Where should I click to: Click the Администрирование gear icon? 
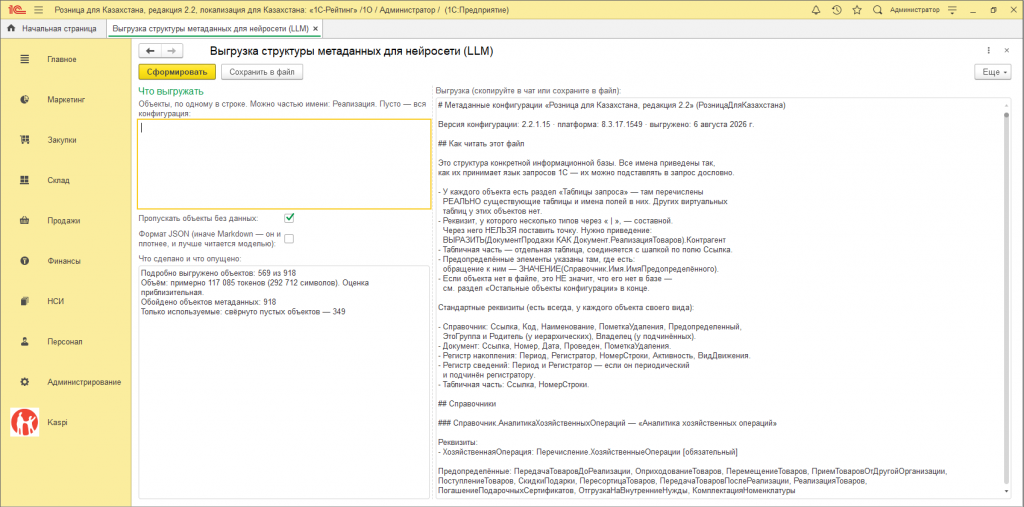pos(25,382)
